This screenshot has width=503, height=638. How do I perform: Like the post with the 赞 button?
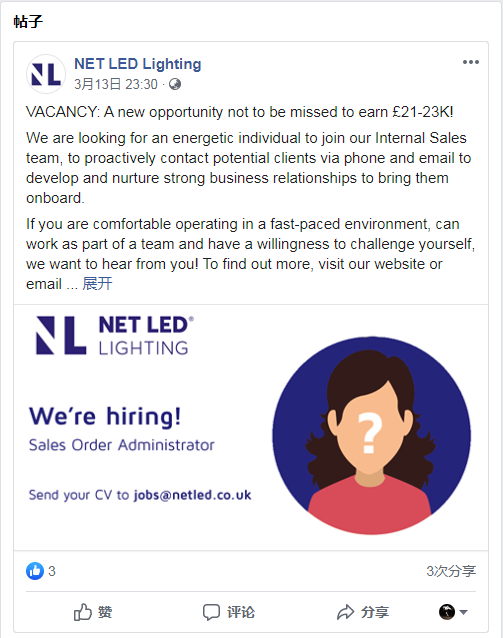tap(93, 612)
